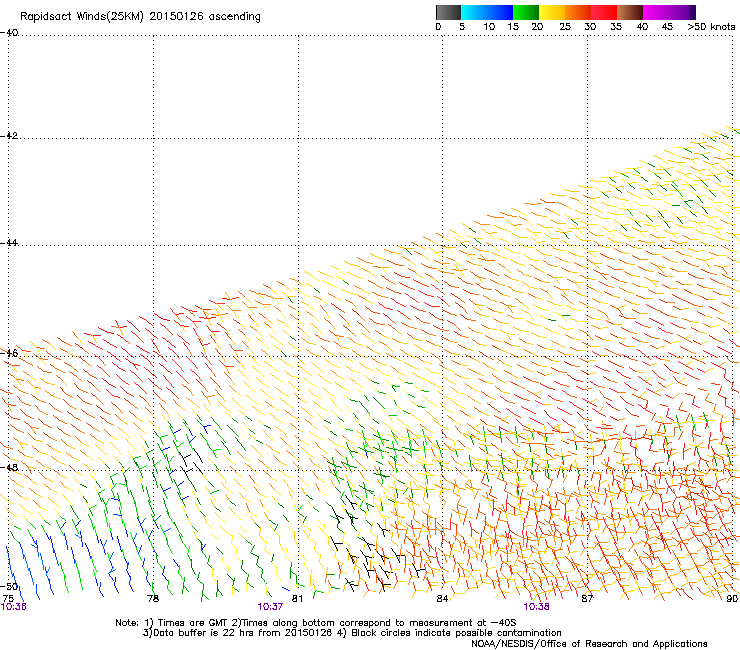The height and width of the screenshot is (650, 740).
Task: Click the purple 10:37 time stamp
Action: pos(270,607)
